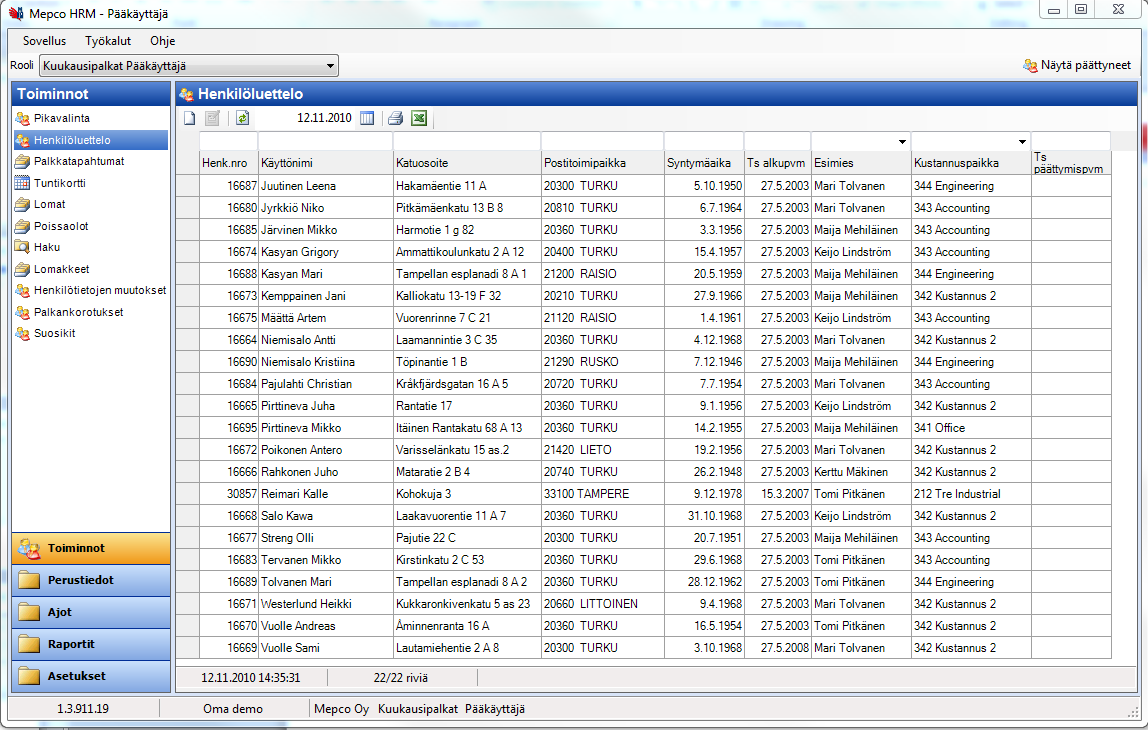Click the Palkankorotukset people icon

pos(23,312)
